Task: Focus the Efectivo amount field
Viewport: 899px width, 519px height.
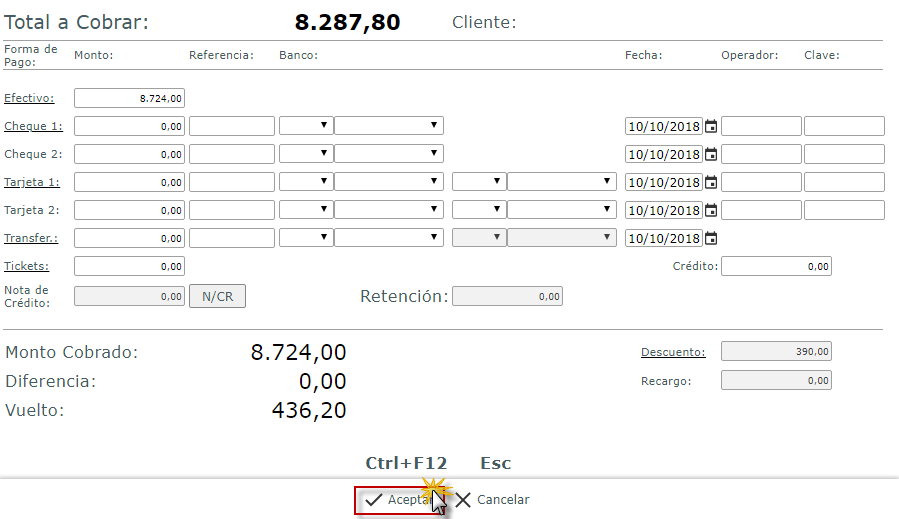Action: pos(129,98)
